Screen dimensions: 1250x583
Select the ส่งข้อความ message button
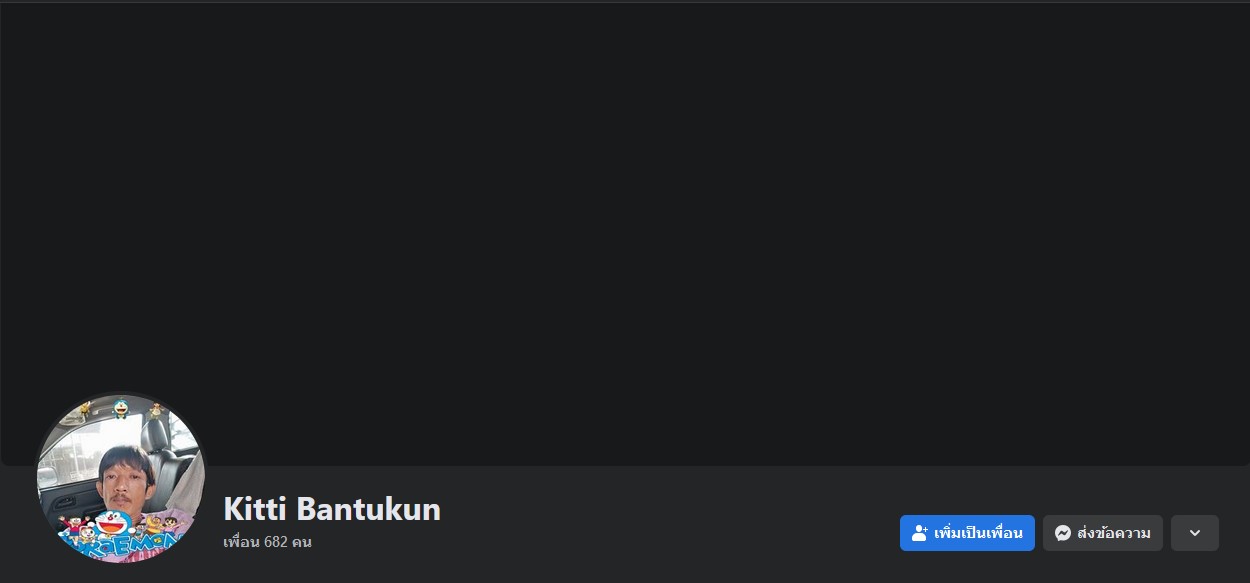pyautogui.click(x=1103, y=533)
